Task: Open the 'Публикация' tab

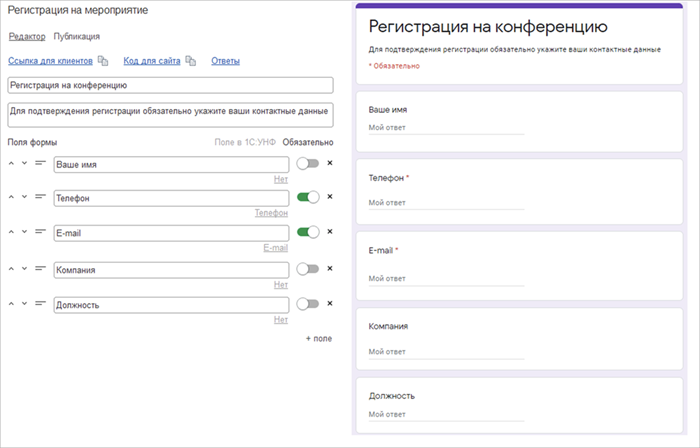Action: point(77,36)
